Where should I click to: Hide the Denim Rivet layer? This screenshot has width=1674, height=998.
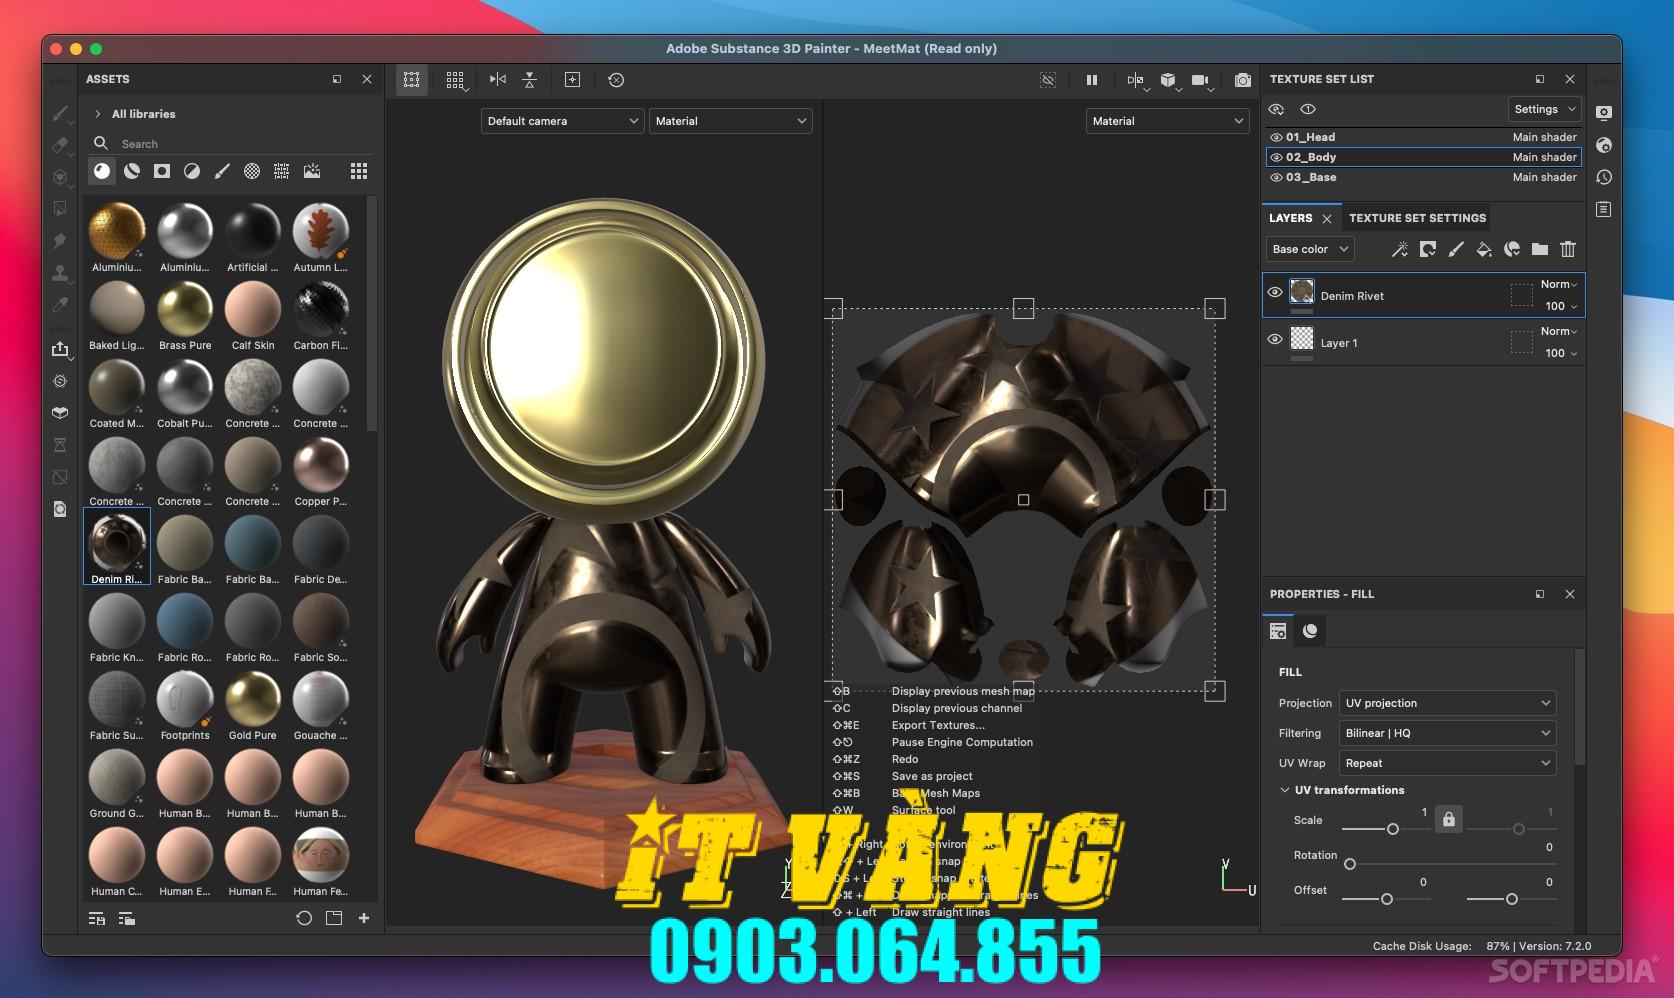click(x=1275, y=291)
